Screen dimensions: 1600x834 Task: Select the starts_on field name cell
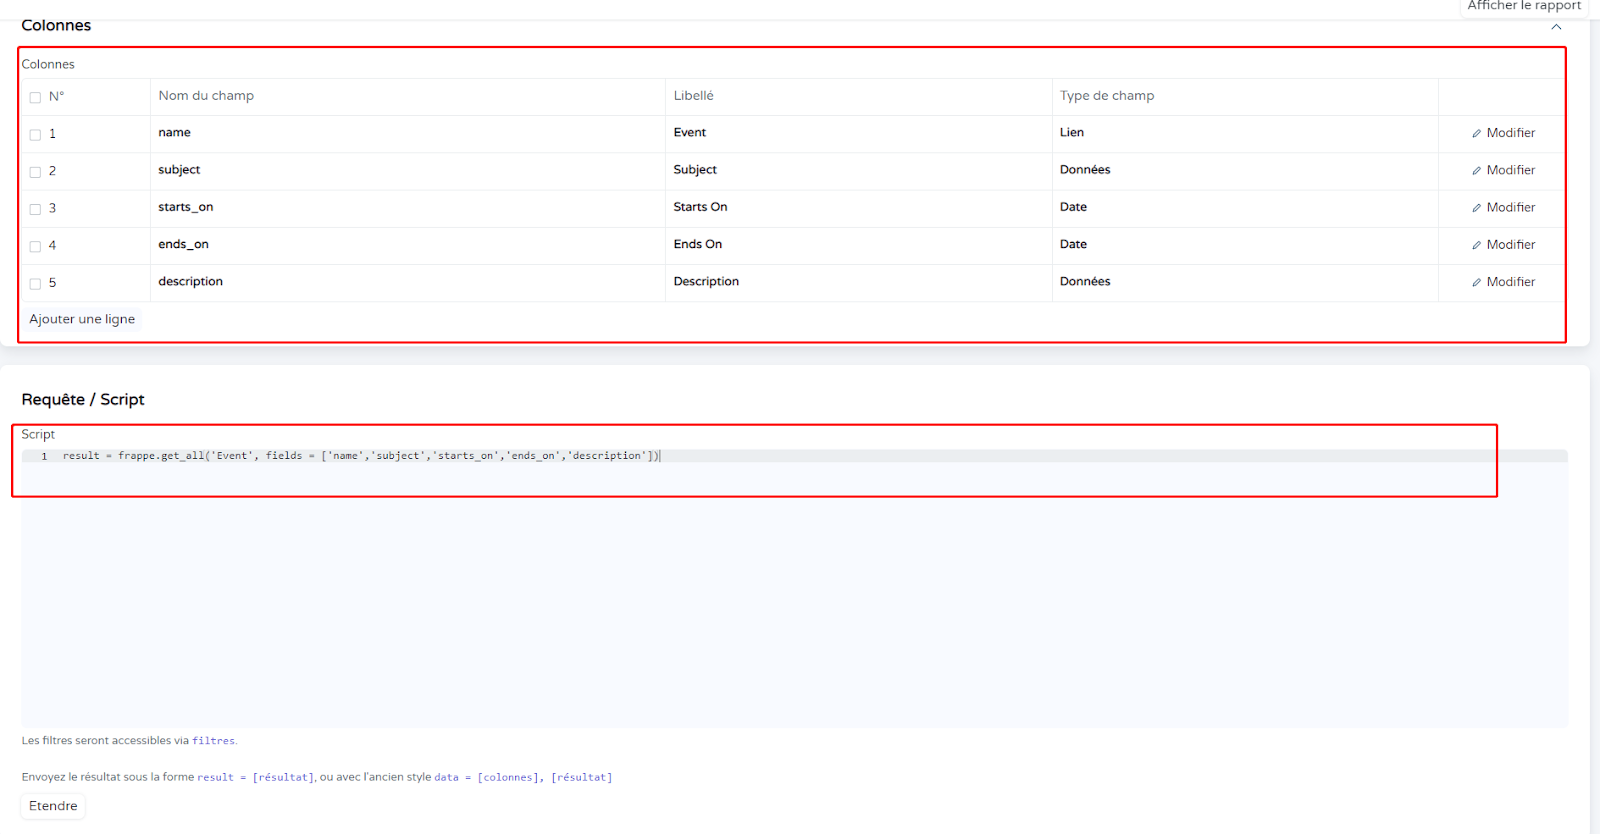tap(186, 207)
